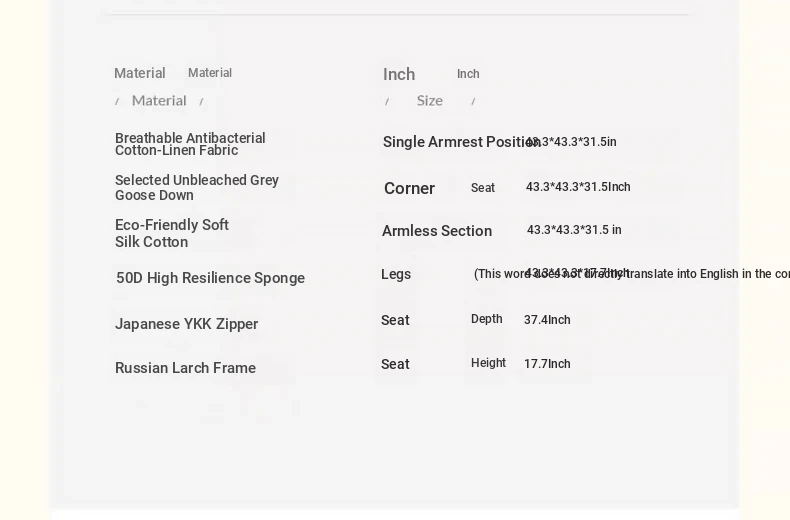This screenshot has height=520, width=790.
Task: Click the Legs row label
Action: [396, 274]
